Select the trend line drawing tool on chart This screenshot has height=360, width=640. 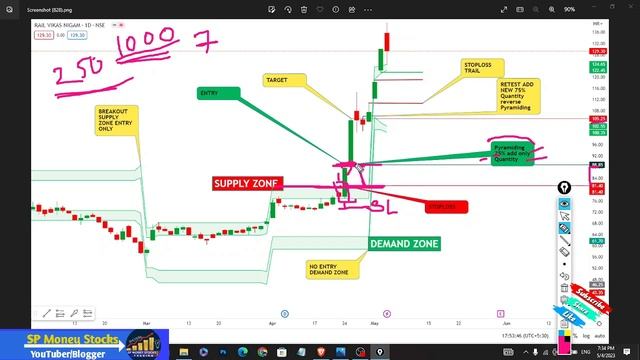point(47,313)
